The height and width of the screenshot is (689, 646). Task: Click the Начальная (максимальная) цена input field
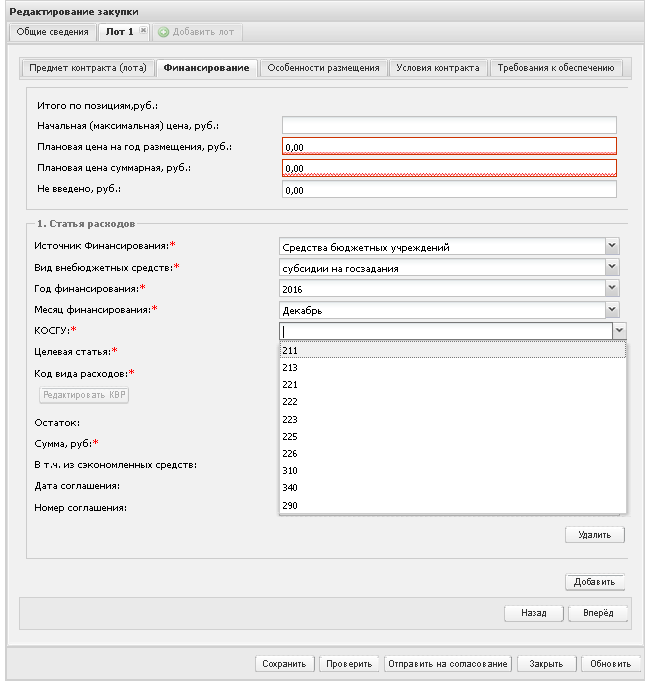449,125
